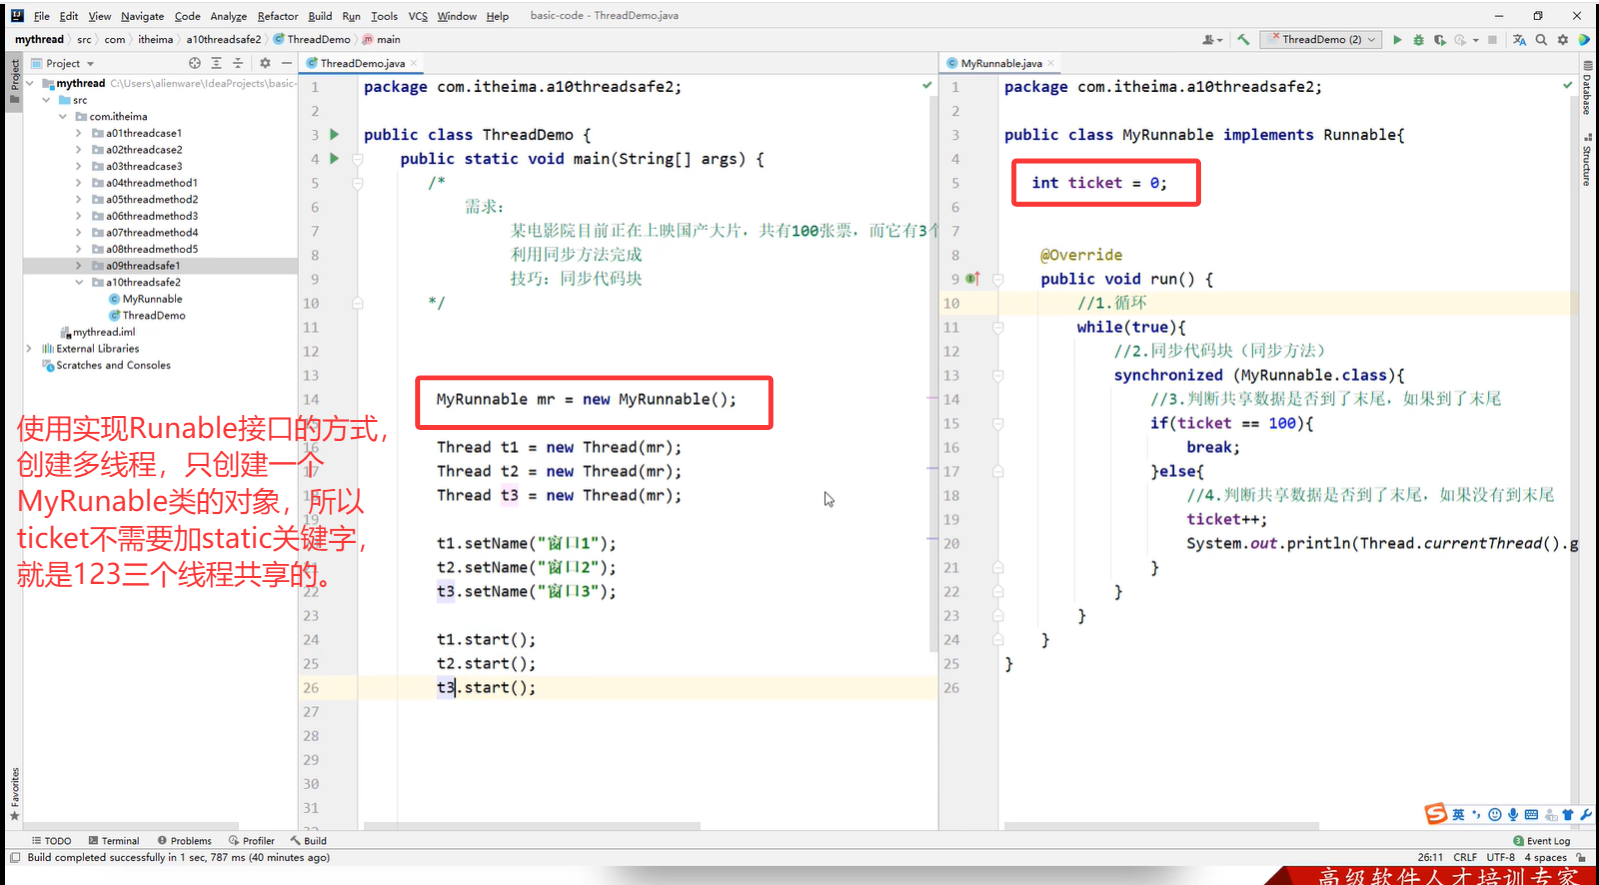
Task: Collapse the a10threadsafe2 package
Action: point(79,282)
